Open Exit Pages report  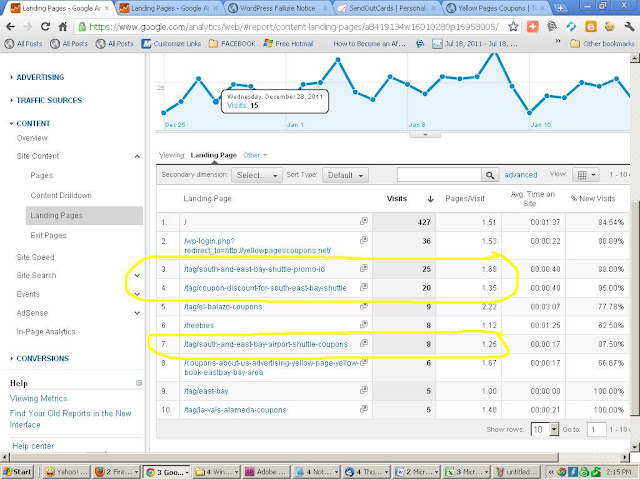click(x=48, y=236)
